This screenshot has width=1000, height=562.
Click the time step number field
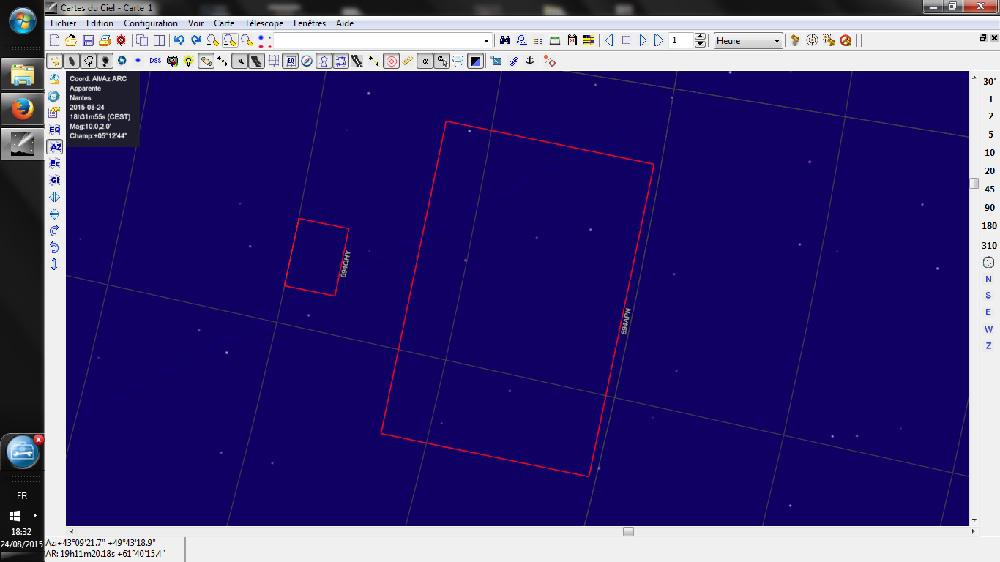point(680,40)
